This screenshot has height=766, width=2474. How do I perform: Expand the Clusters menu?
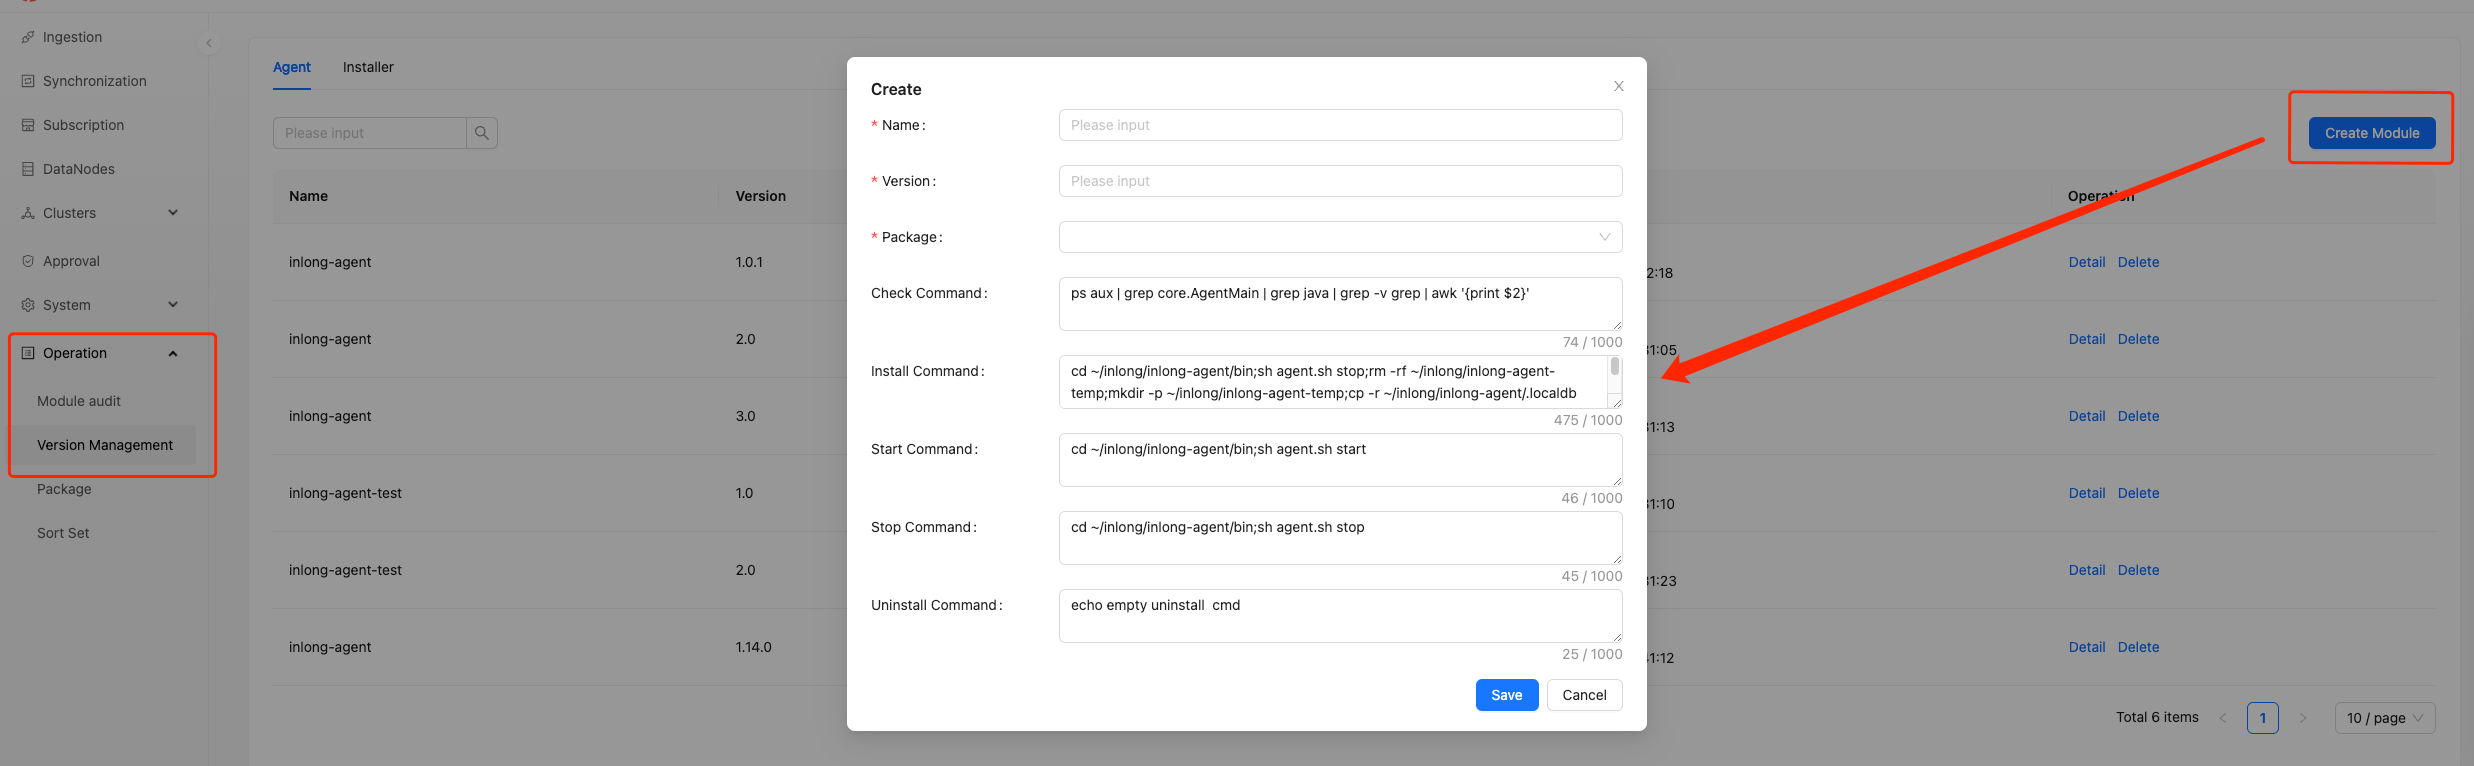click(173, 213)
